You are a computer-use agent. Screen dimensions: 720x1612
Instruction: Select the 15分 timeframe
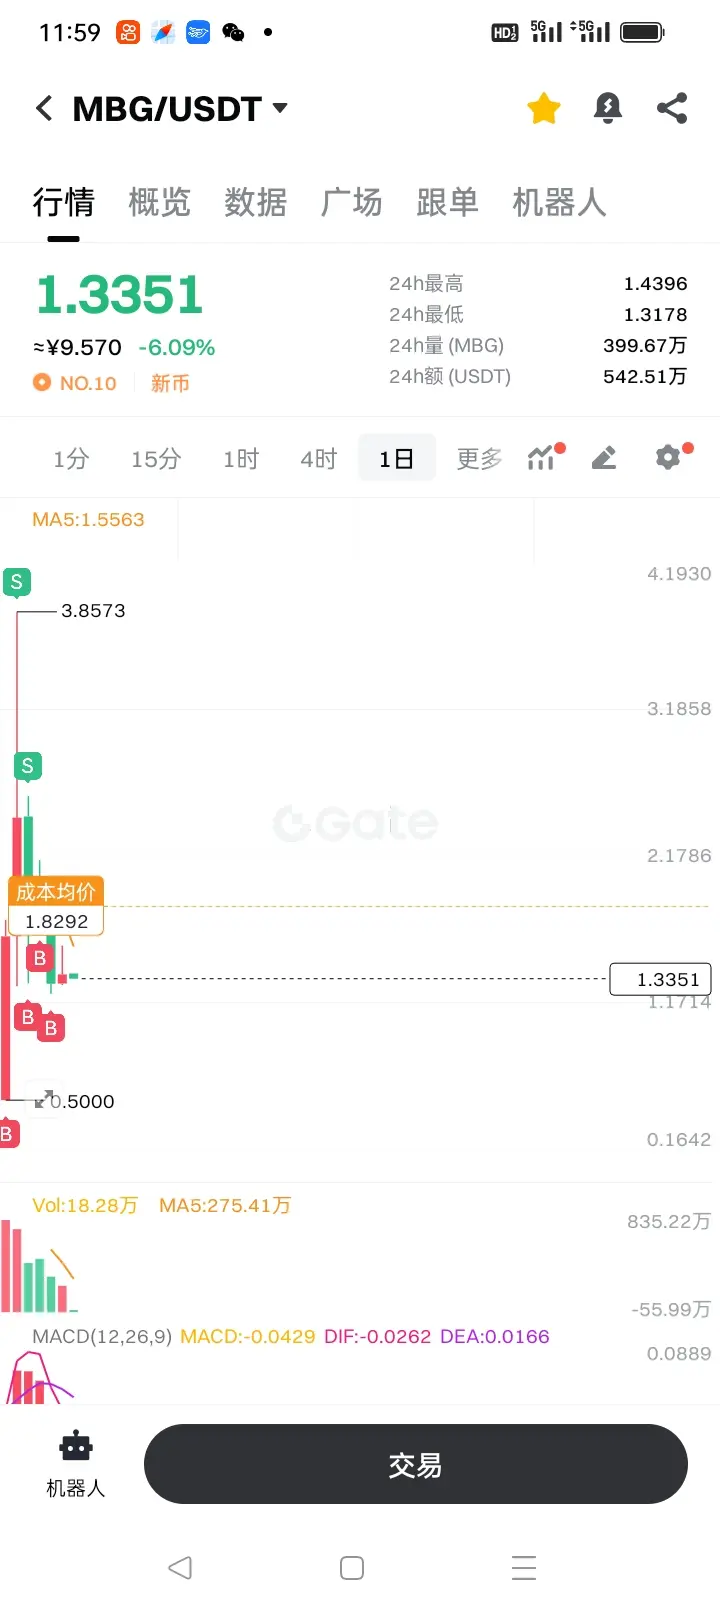[x=156, y=459]
